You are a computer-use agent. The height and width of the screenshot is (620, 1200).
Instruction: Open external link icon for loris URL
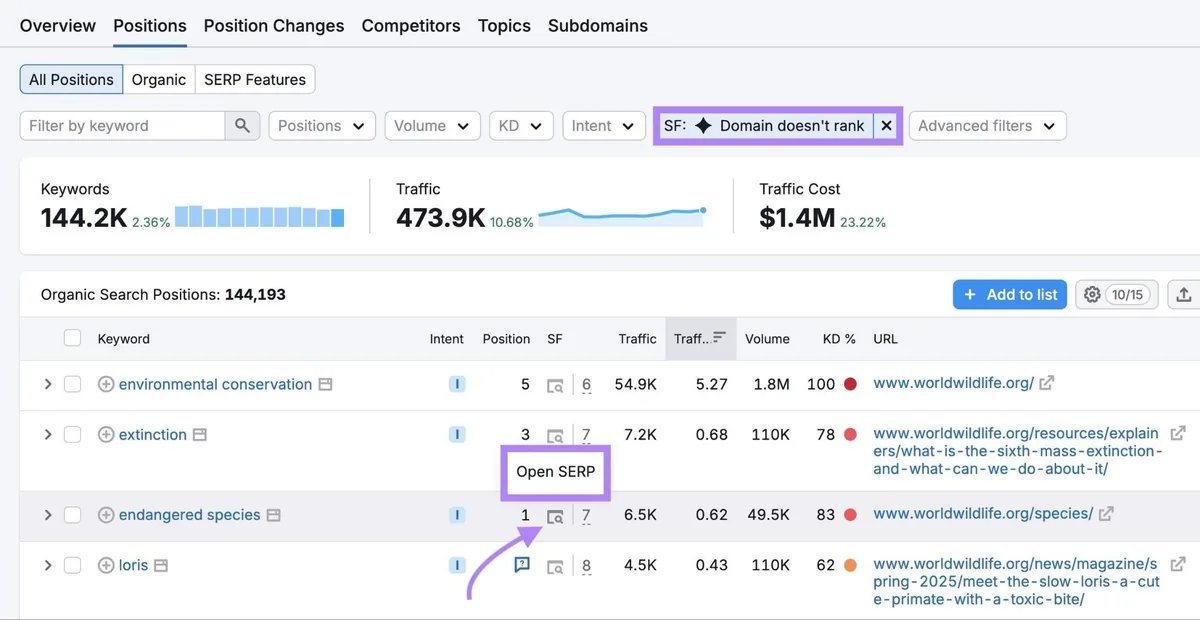coord(1178,564)
